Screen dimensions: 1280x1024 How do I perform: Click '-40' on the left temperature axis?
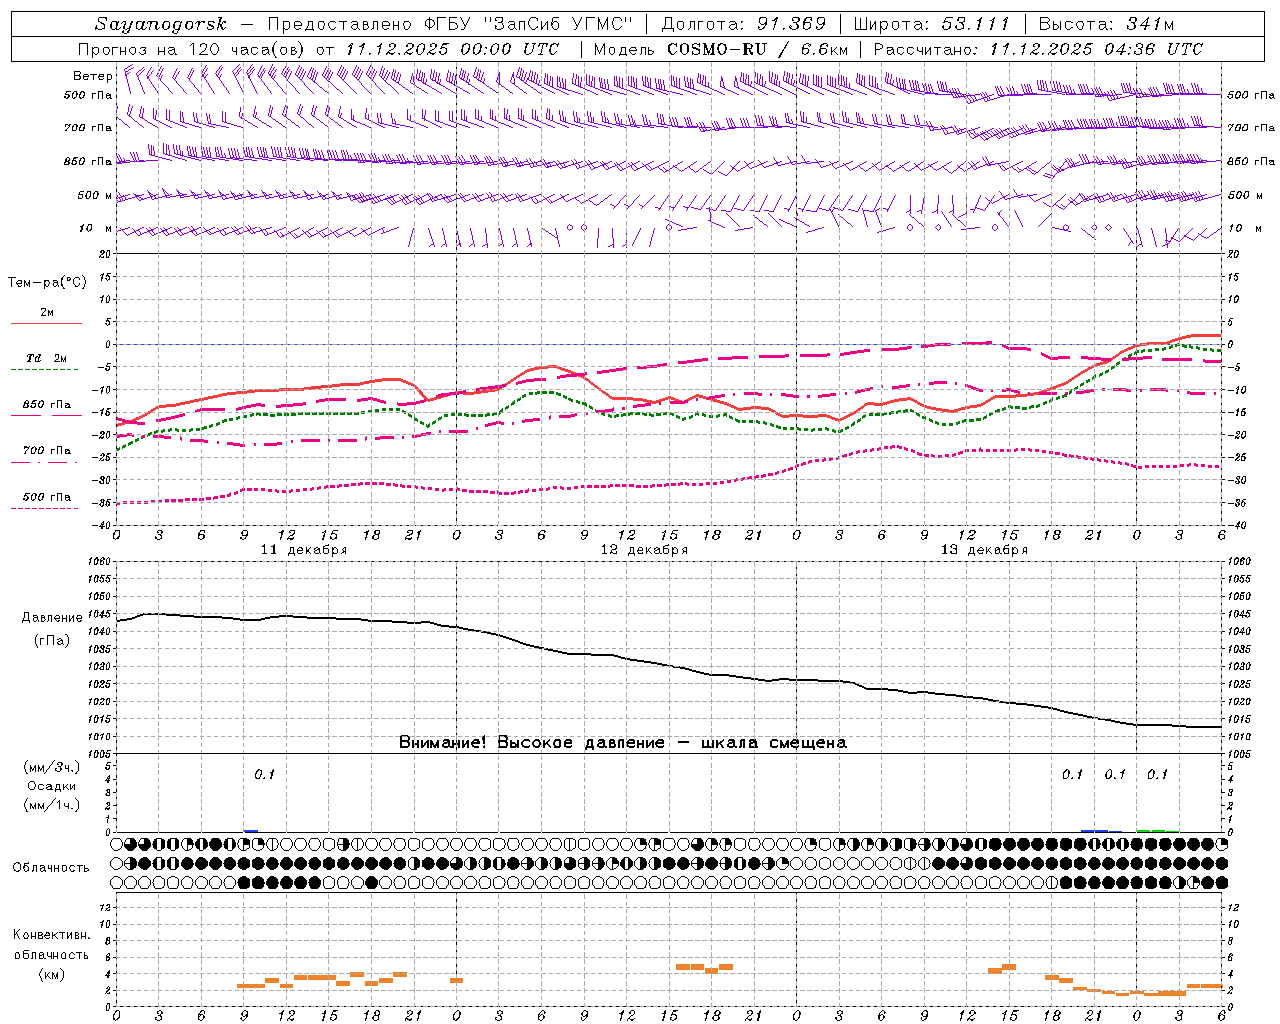point(103,525)
